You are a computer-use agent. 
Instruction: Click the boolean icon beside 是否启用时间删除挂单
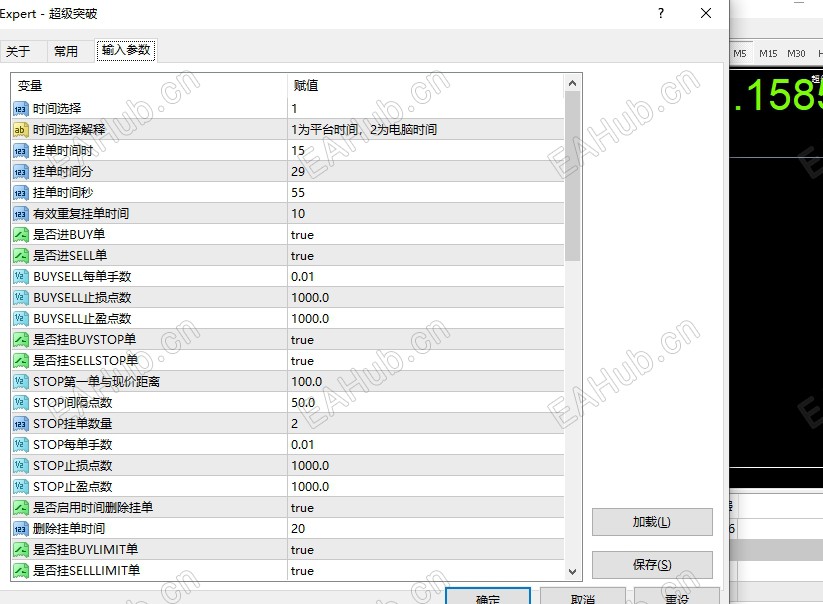[20, 507]
